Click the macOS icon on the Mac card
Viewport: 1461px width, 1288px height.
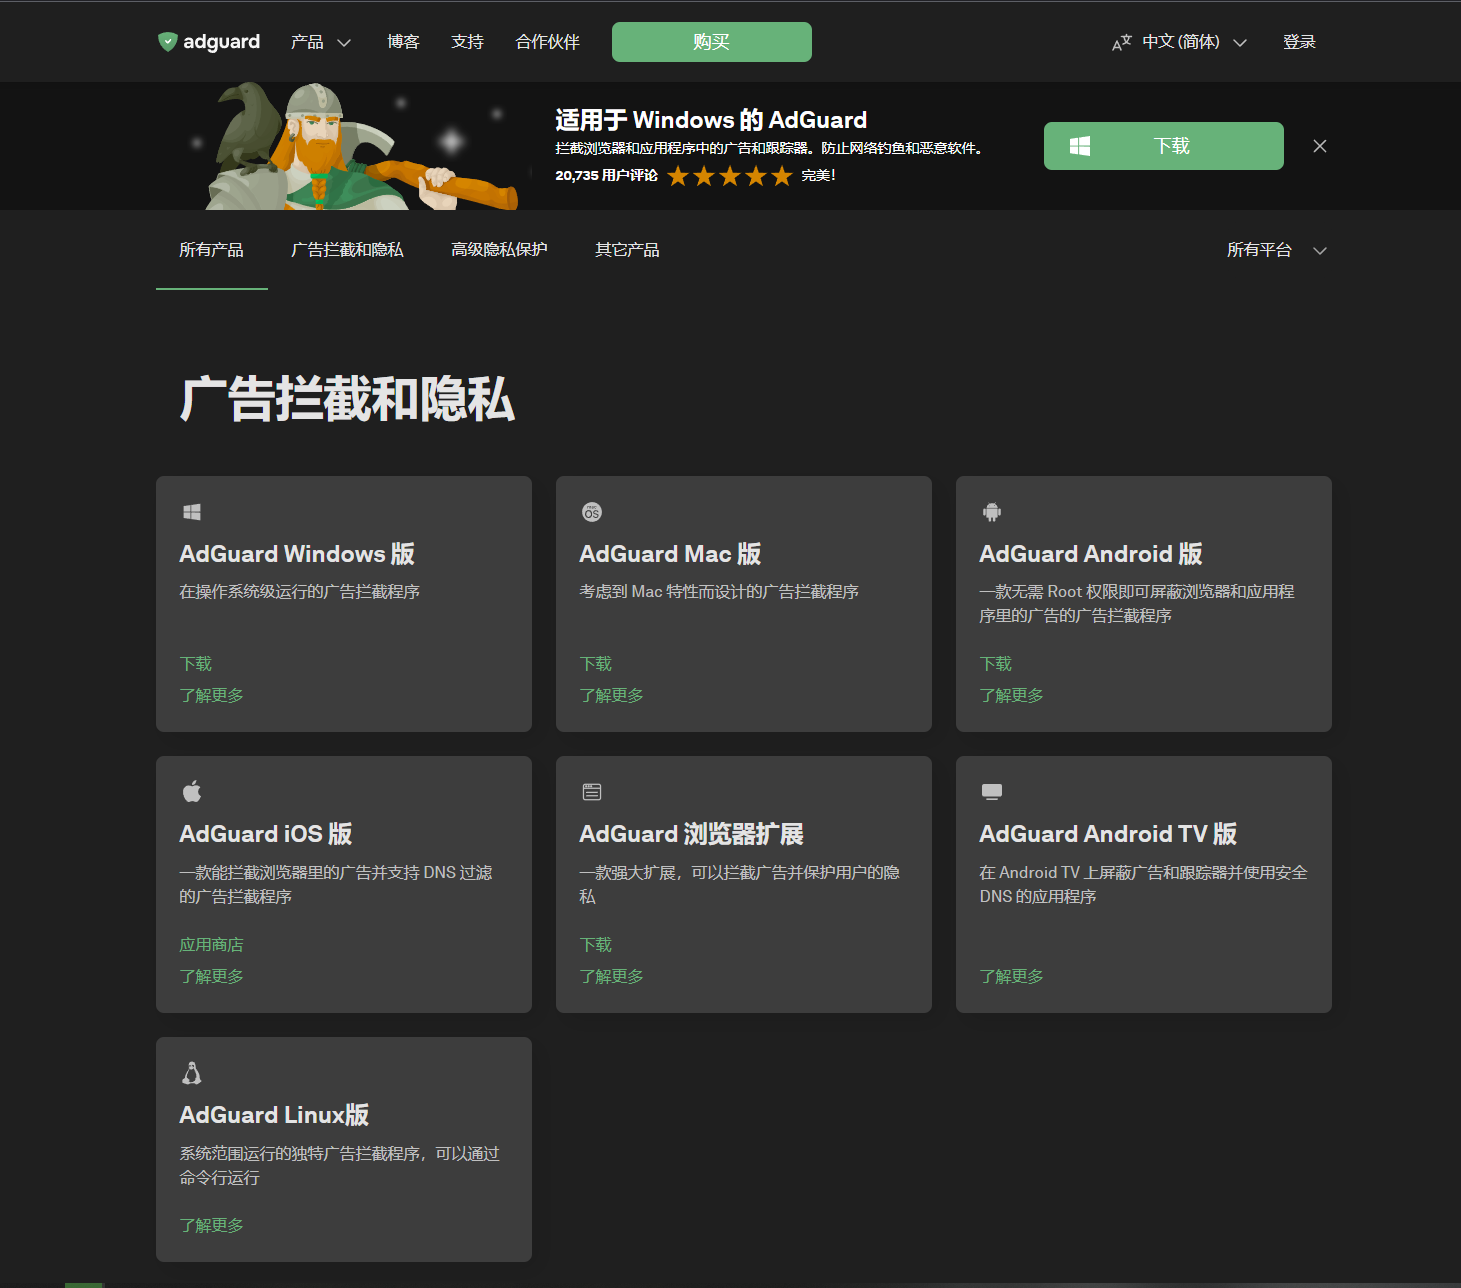592,512
